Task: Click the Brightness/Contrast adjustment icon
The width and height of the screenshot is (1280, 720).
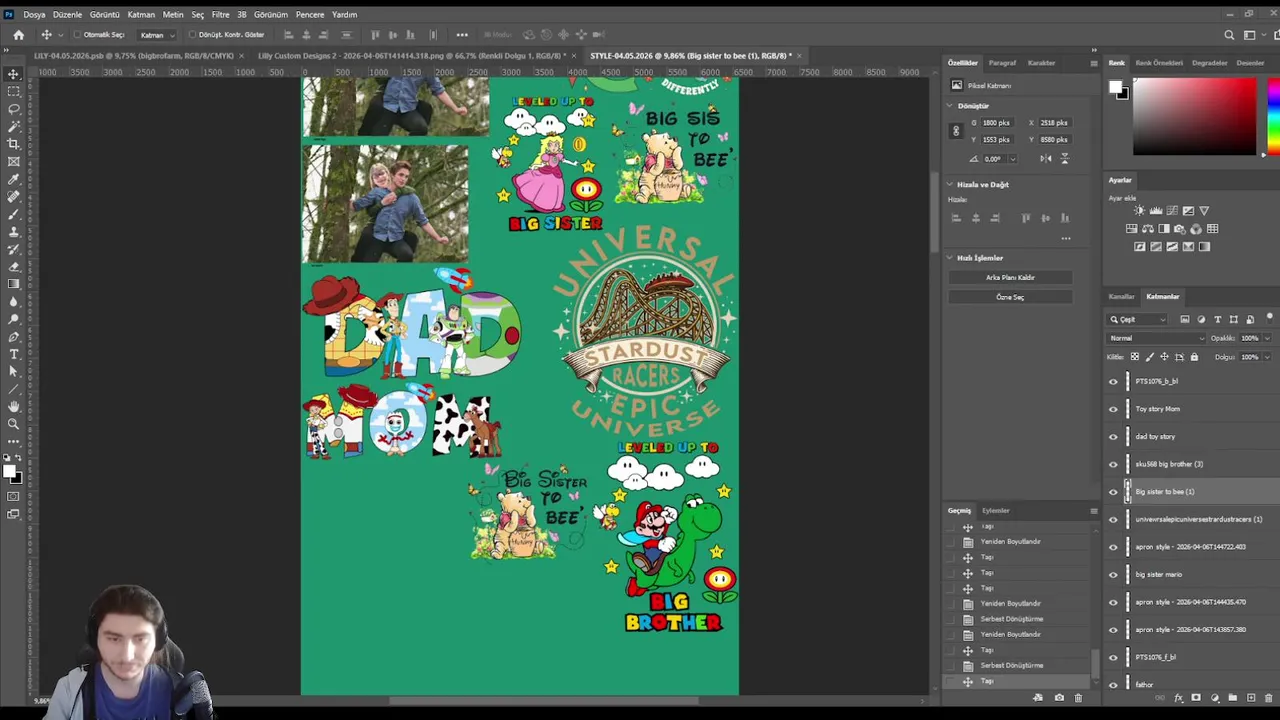Action: coord(1139,211)
